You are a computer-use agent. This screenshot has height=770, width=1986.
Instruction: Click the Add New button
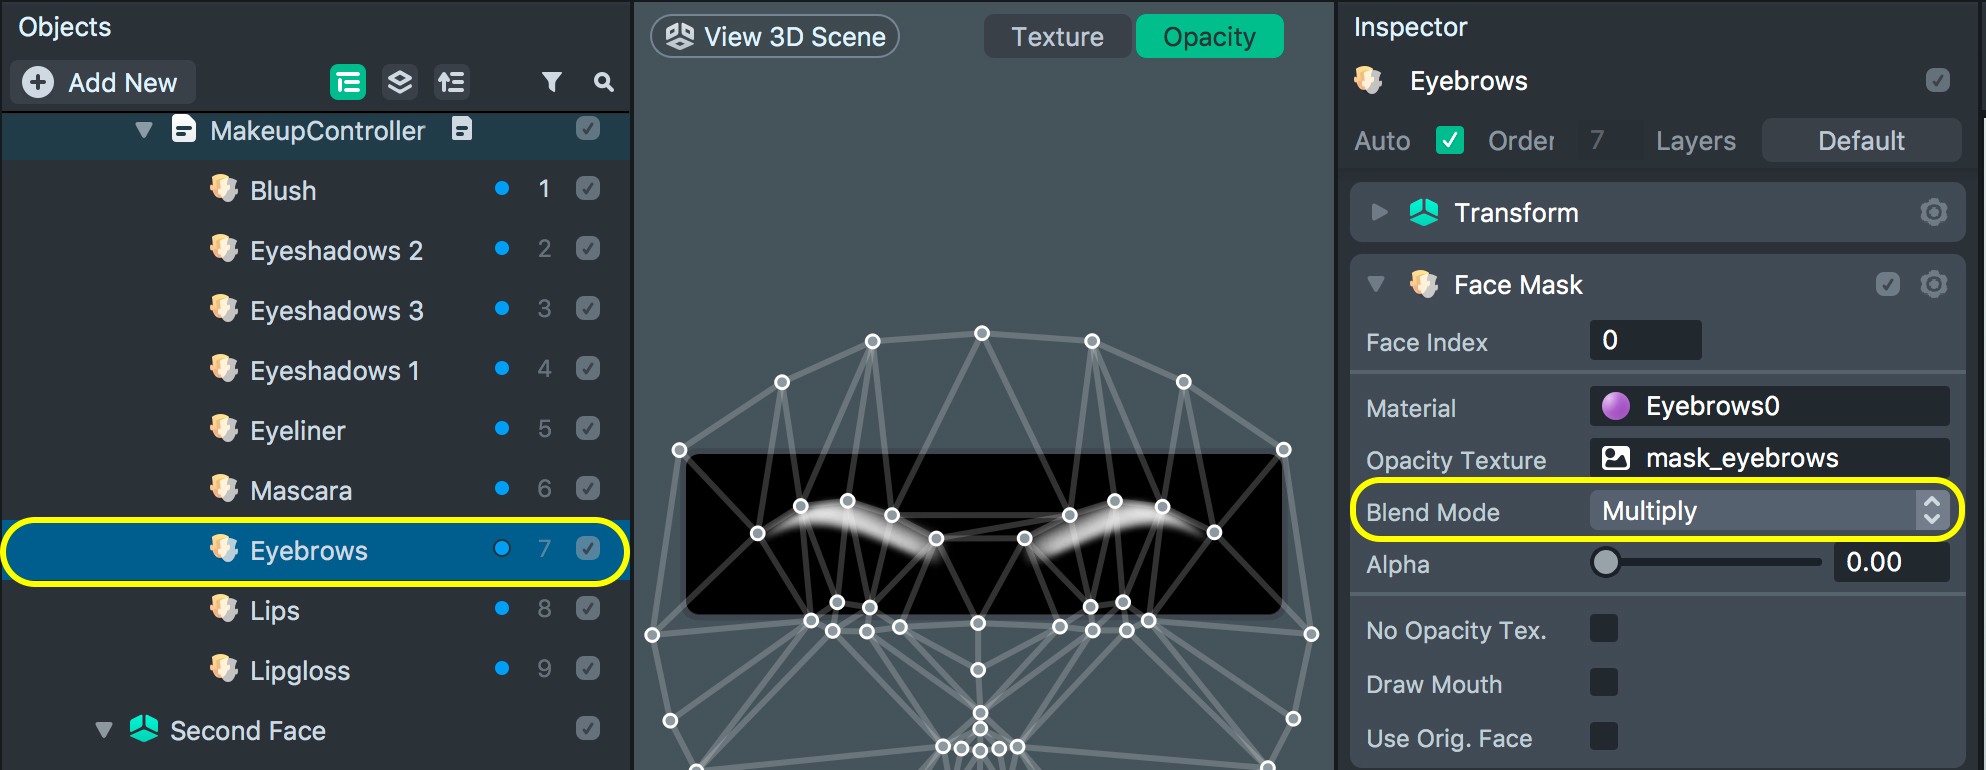(x=103, y=82)
